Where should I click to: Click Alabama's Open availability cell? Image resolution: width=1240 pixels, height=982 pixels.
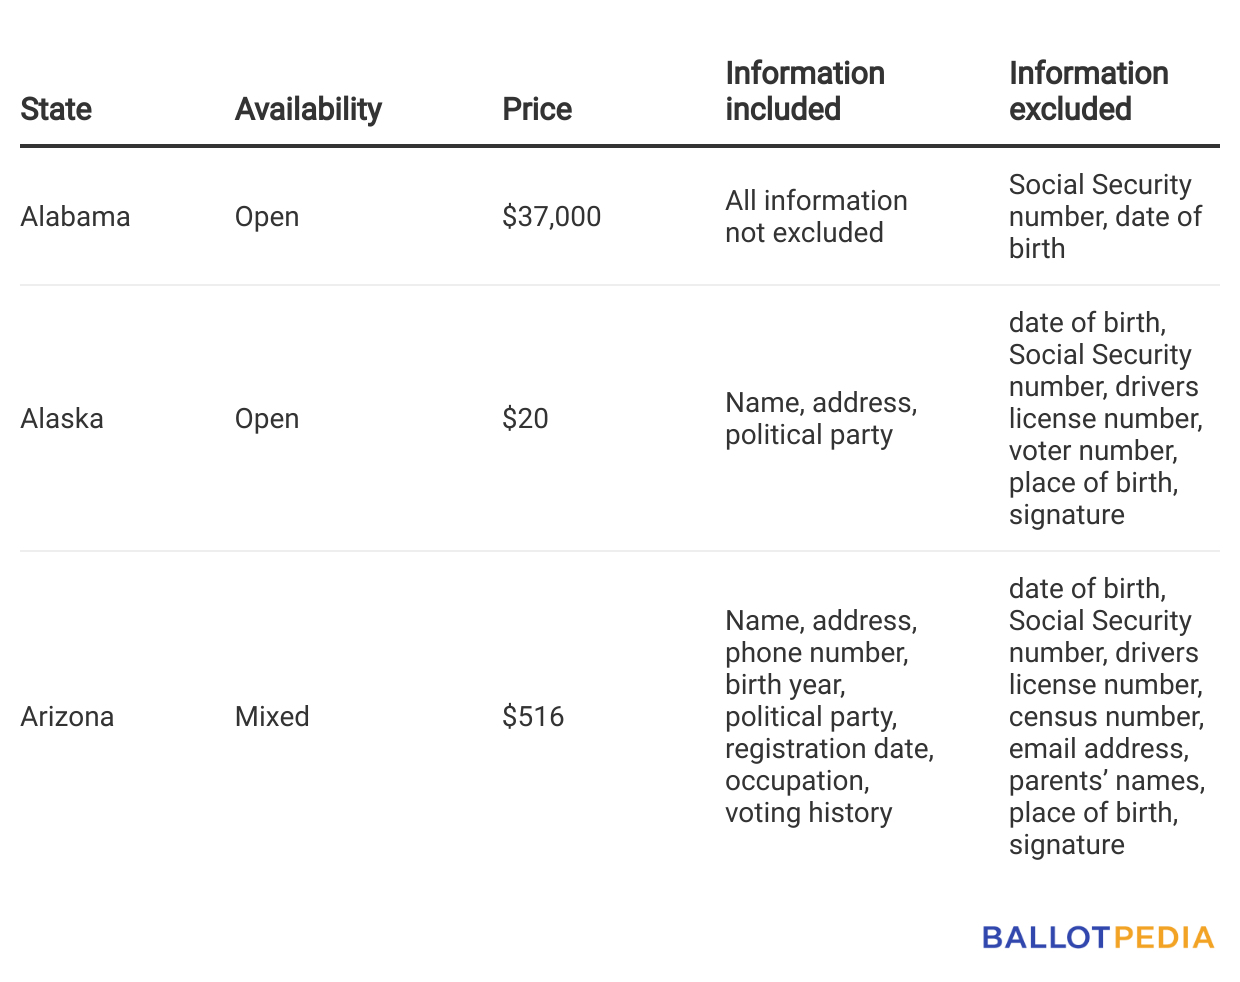click(267, 217)
